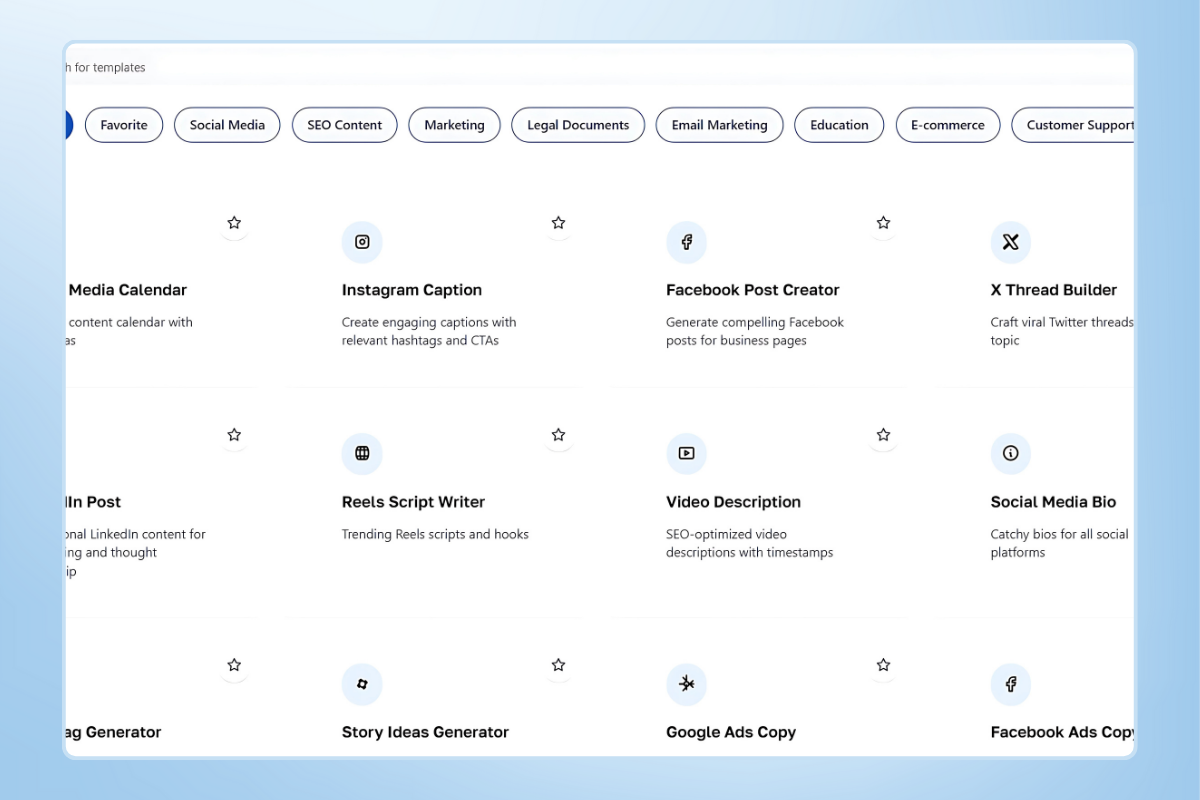Image resolution: width=1200 pixels, height=800 pixels.
Task: Filter by Email Marketing templates
Action: coord(719,124)
